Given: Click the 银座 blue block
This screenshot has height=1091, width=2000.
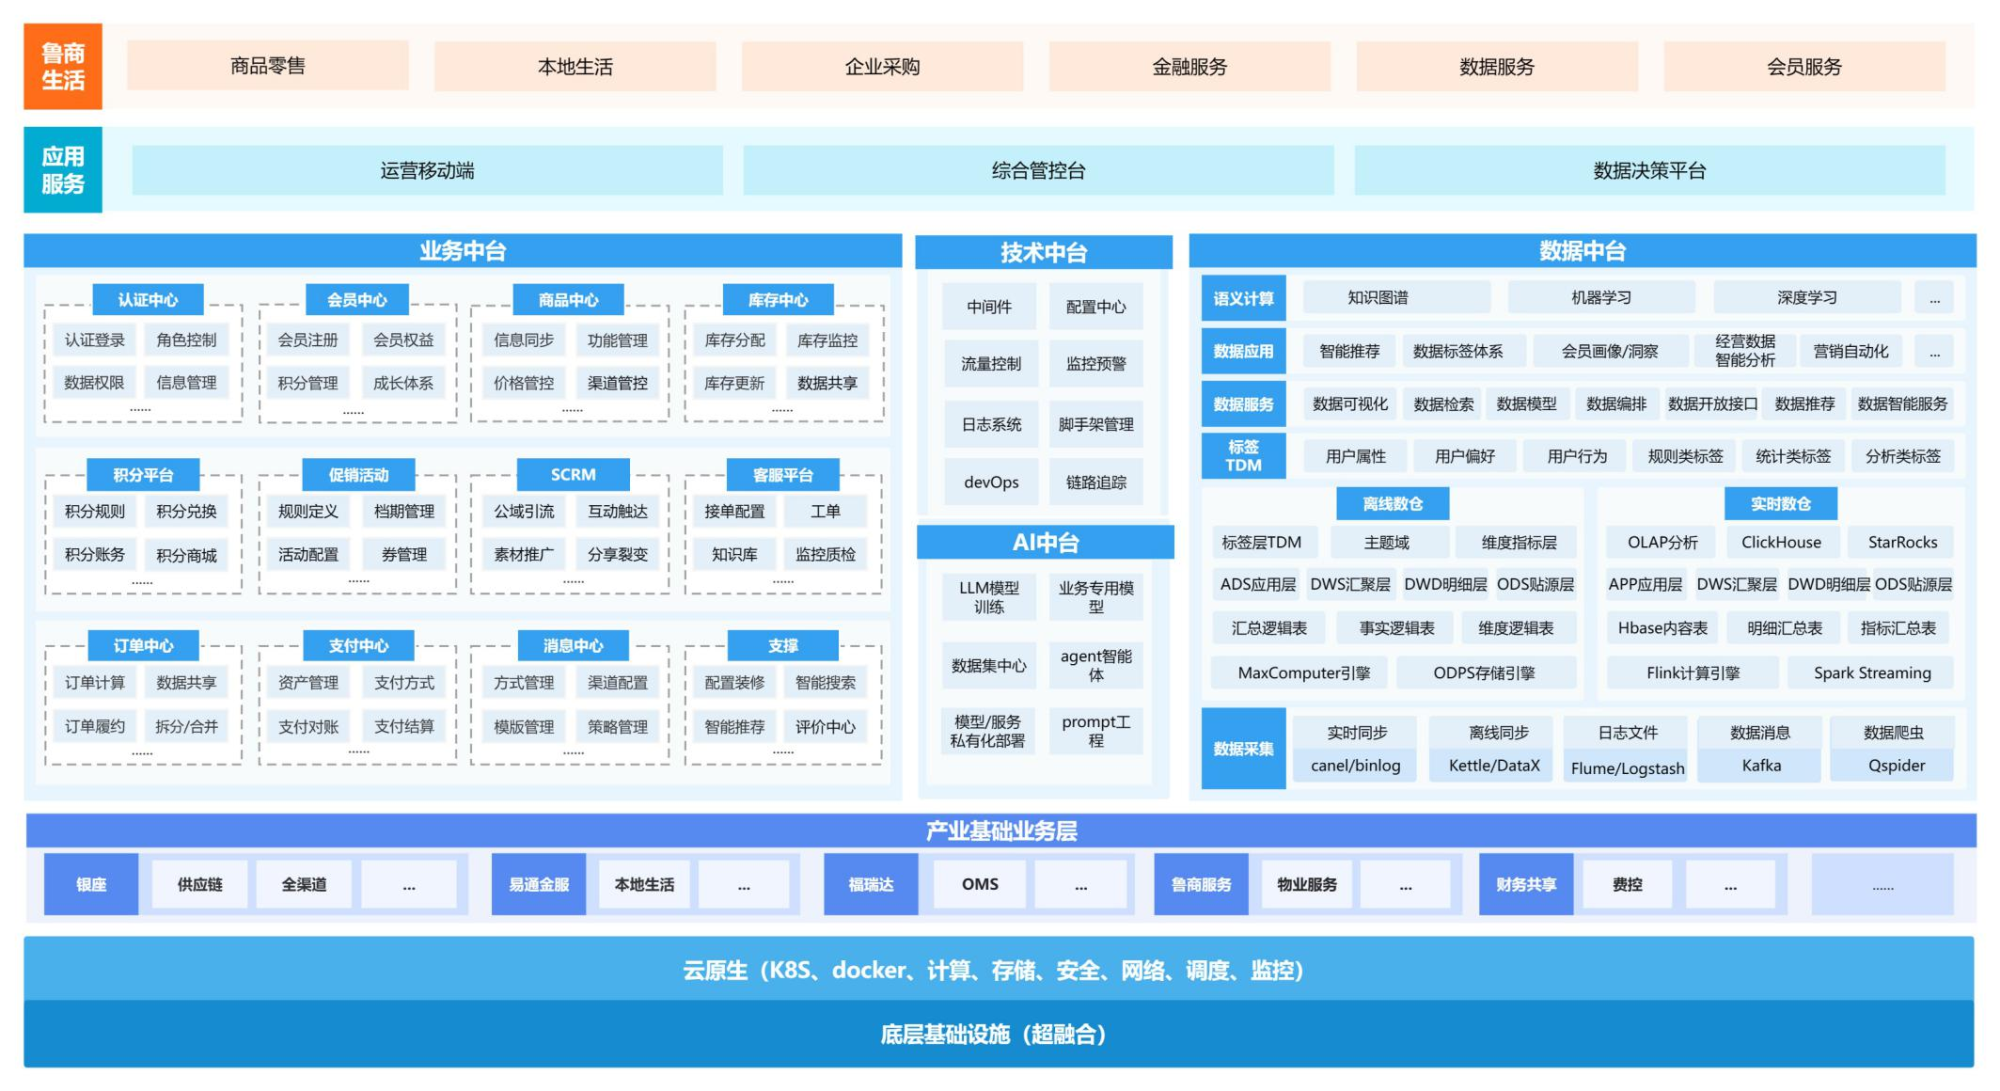Looking at the screenshot, I should click(91, 884).
